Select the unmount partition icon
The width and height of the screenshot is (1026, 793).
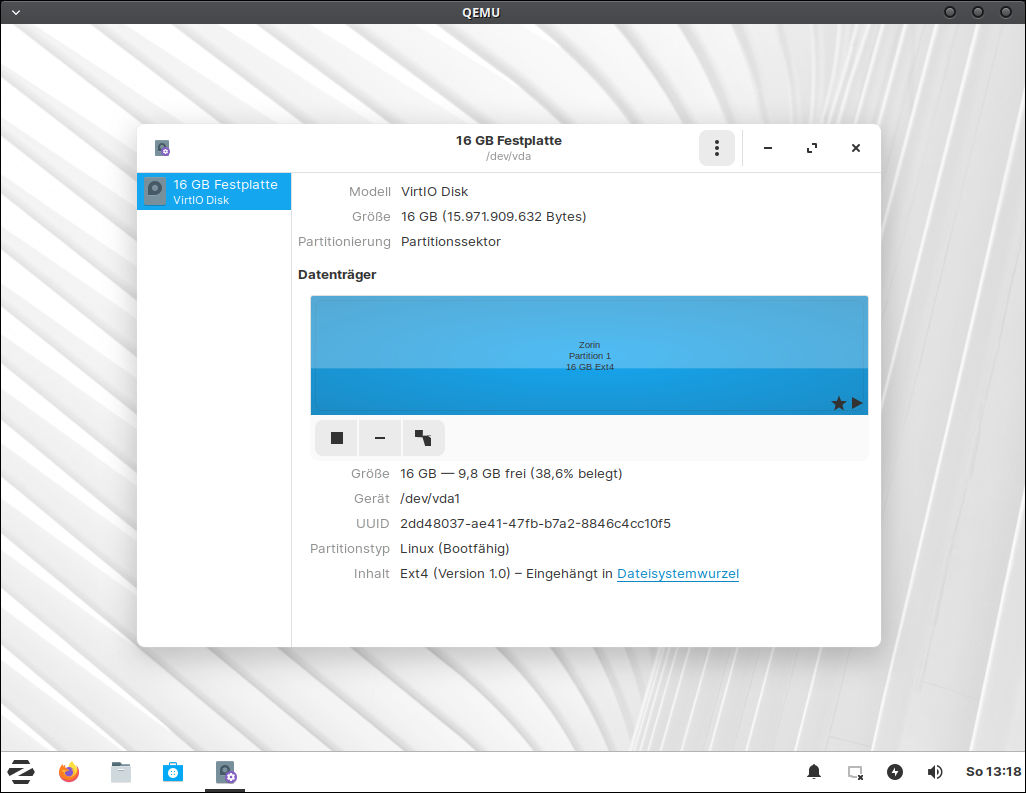coord(336,437)
